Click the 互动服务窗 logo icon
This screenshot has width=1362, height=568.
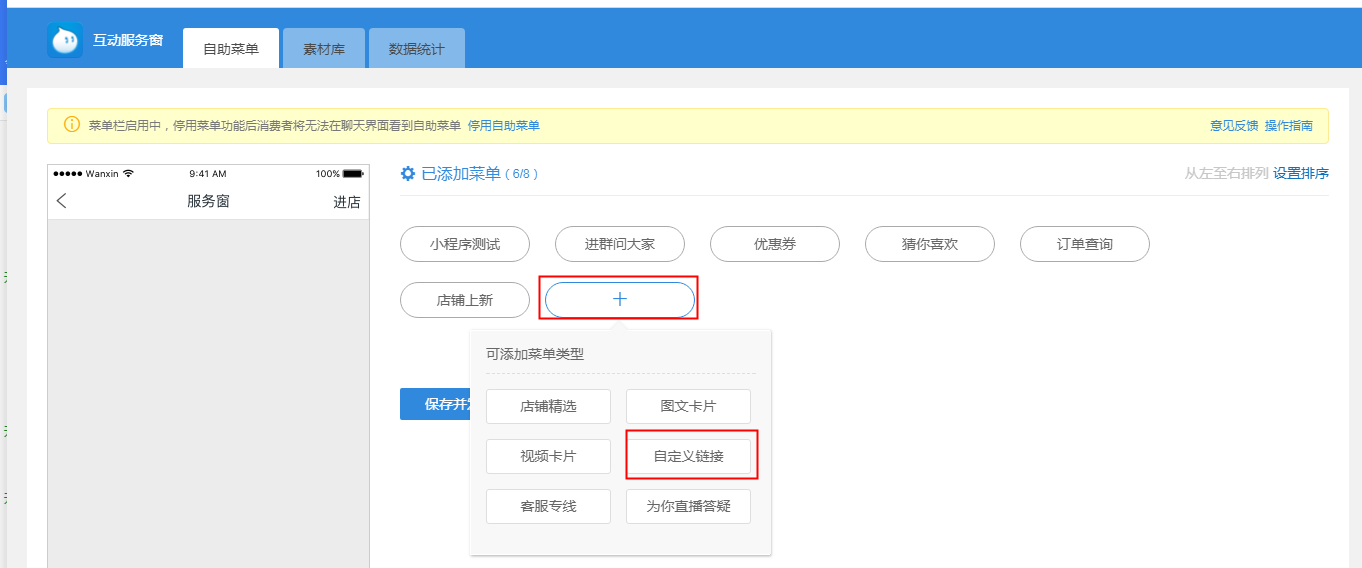(65, 41)
